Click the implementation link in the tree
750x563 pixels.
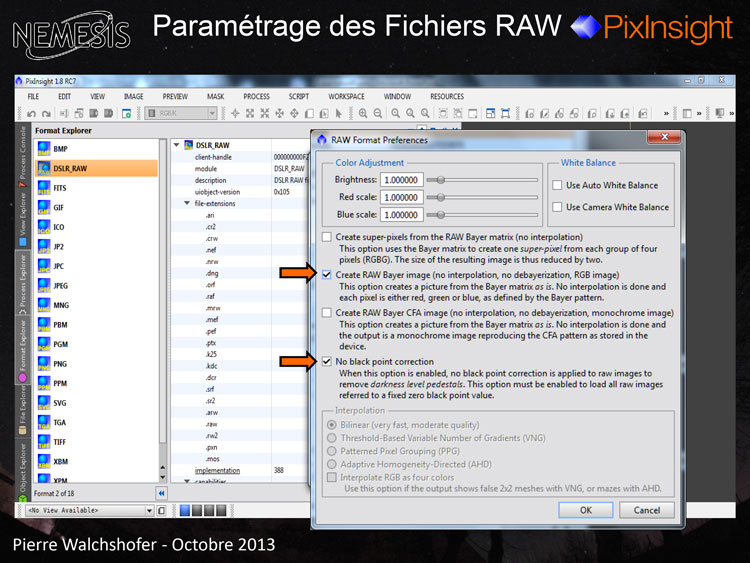pos(217,471)
